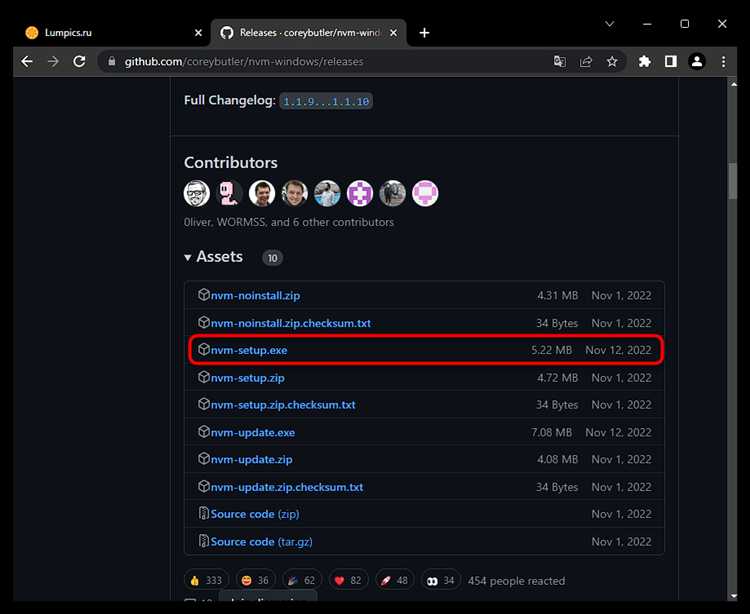The image size is (750, 614).
Task: Toggle the browser side panel icon
Action: tap(671, 61)
